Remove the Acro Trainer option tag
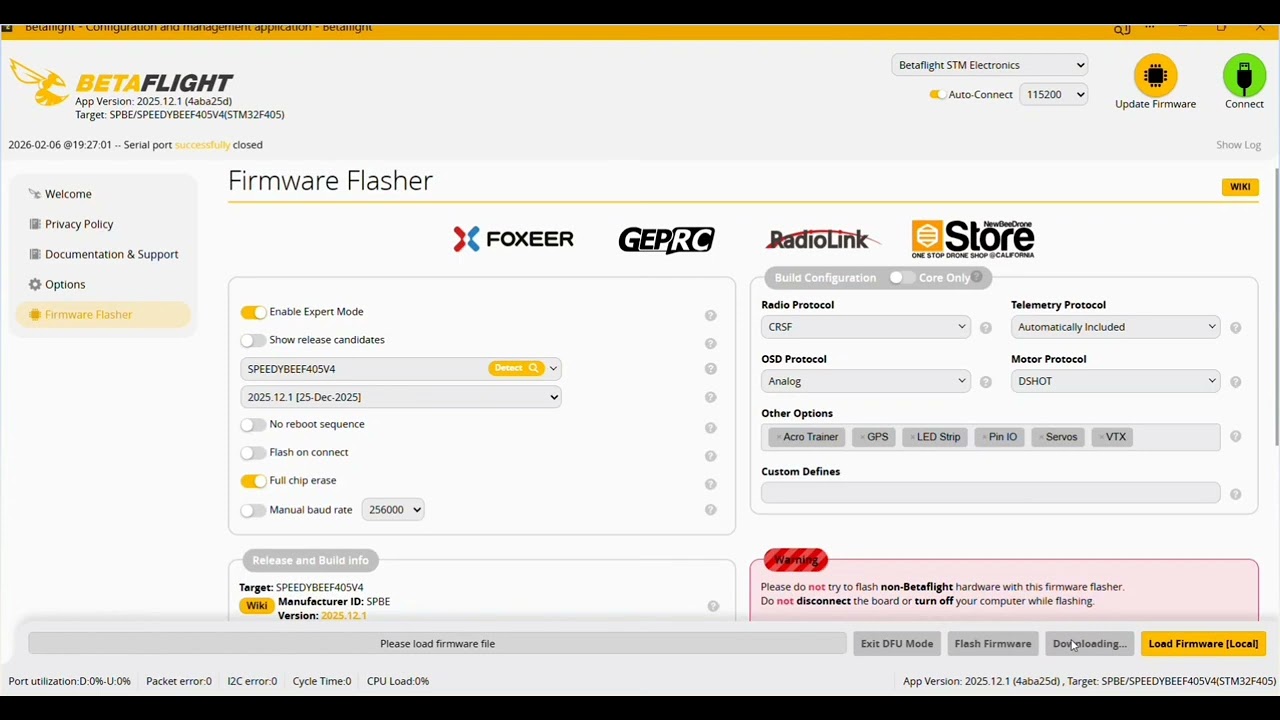This screenshot has height=720, width=1280. [x=778, y=437]
